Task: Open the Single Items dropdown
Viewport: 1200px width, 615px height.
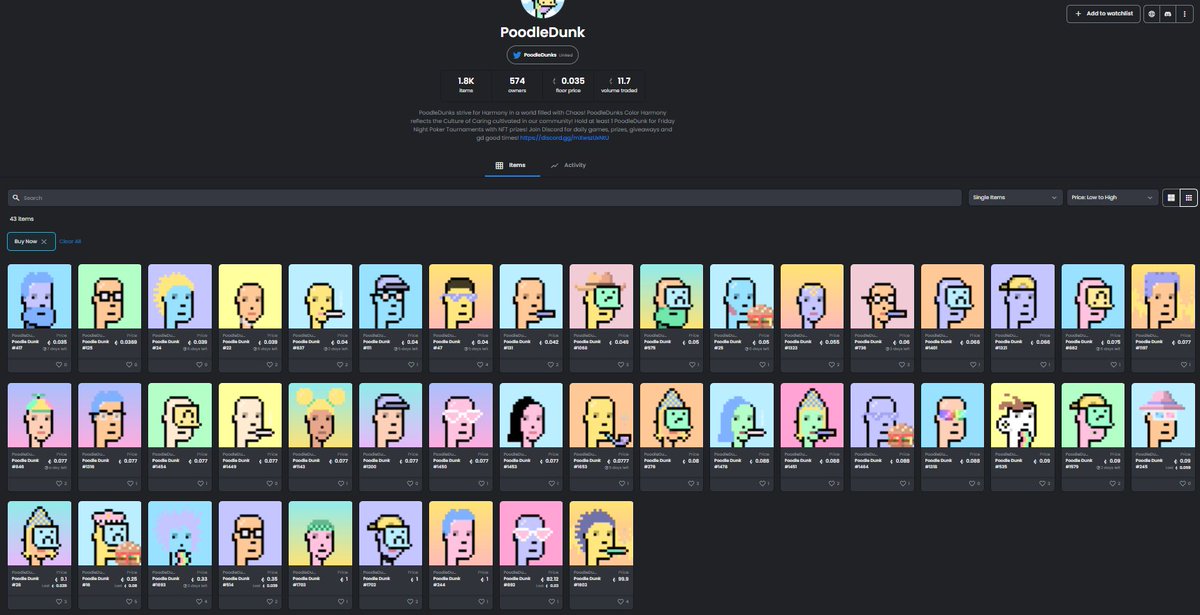Action: (x=1015, y=198)
